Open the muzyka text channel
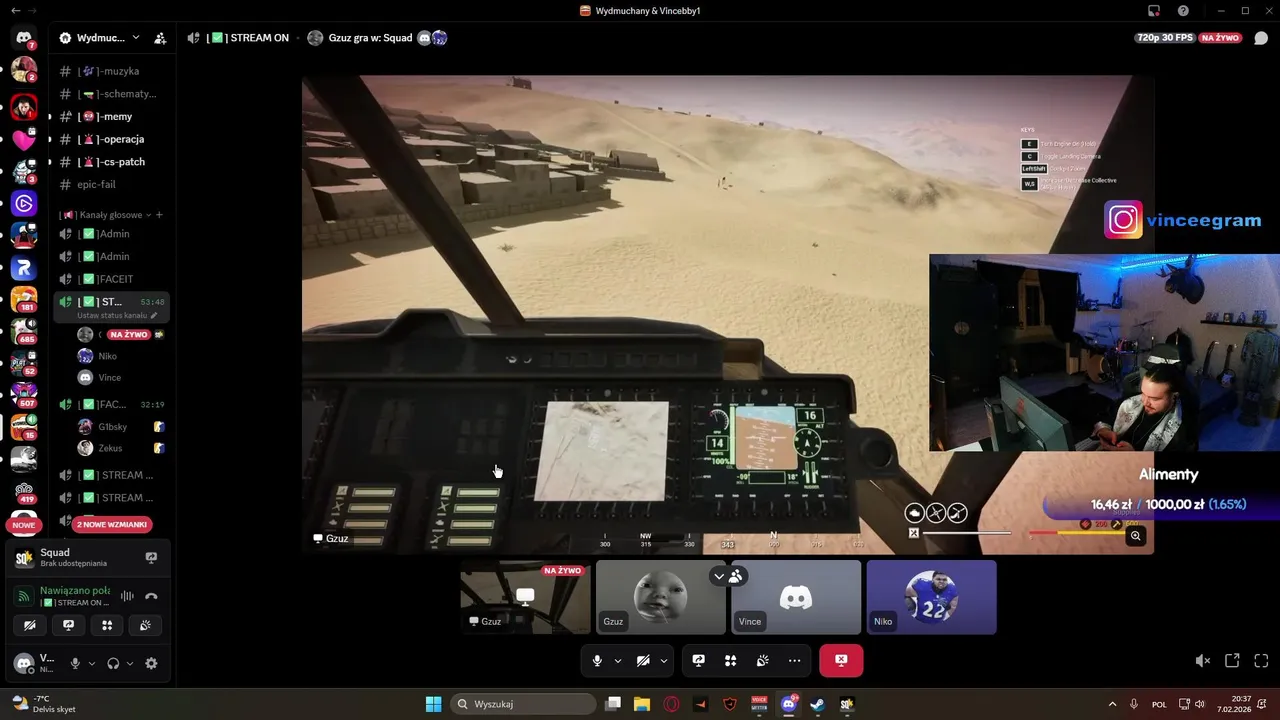The width and height of the screenshot is (1280, 720). 111,71
